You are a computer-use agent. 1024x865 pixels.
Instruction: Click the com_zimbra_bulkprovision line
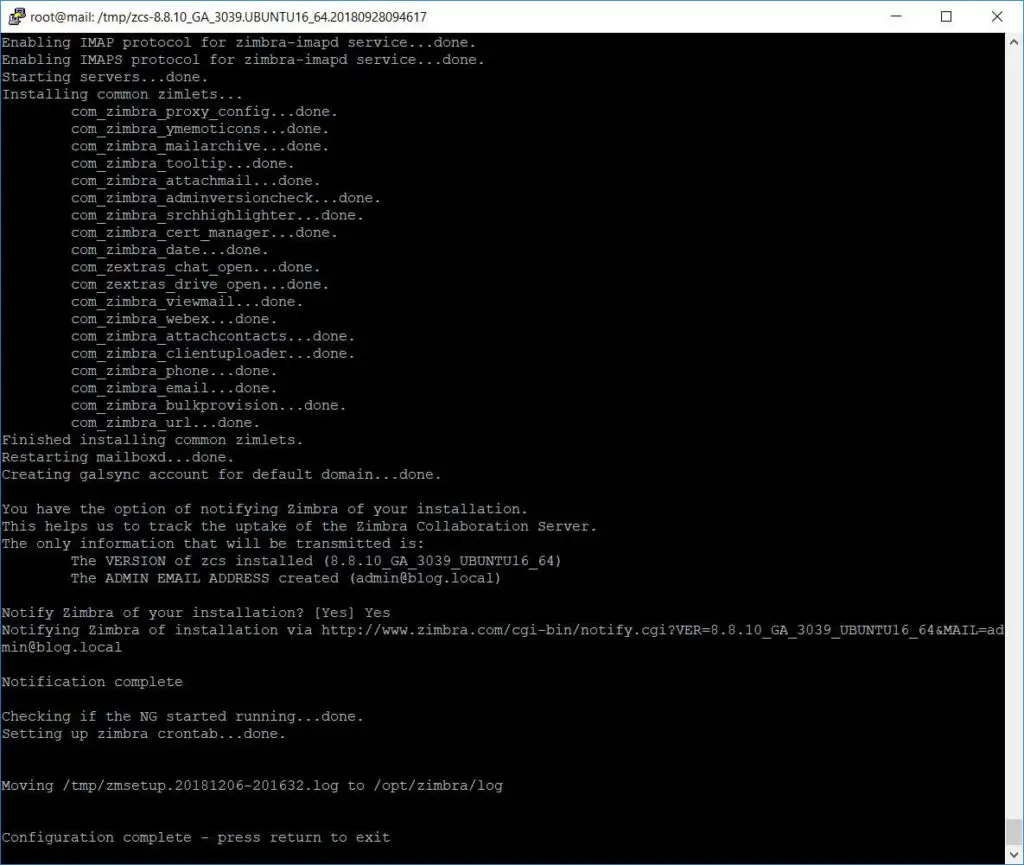[209, 406]
